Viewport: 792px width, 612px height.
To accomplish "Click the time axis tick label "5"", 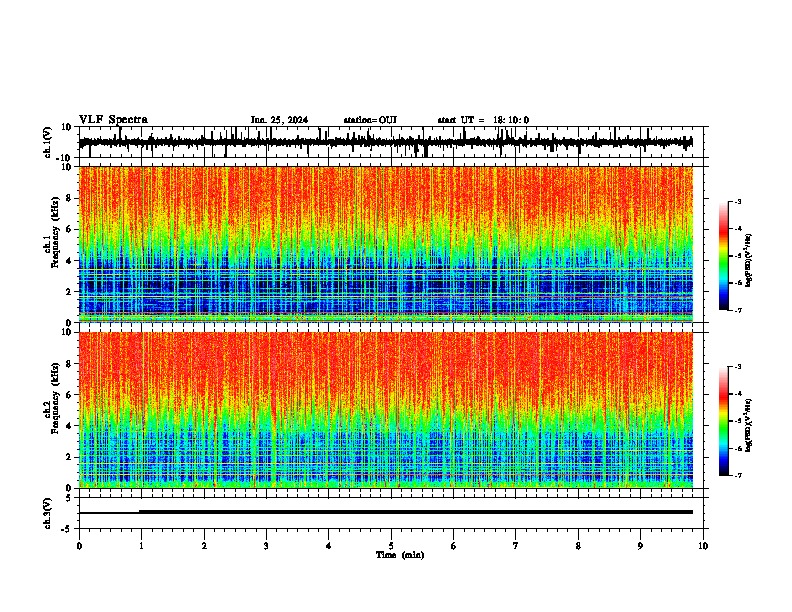I will point(391,546).
